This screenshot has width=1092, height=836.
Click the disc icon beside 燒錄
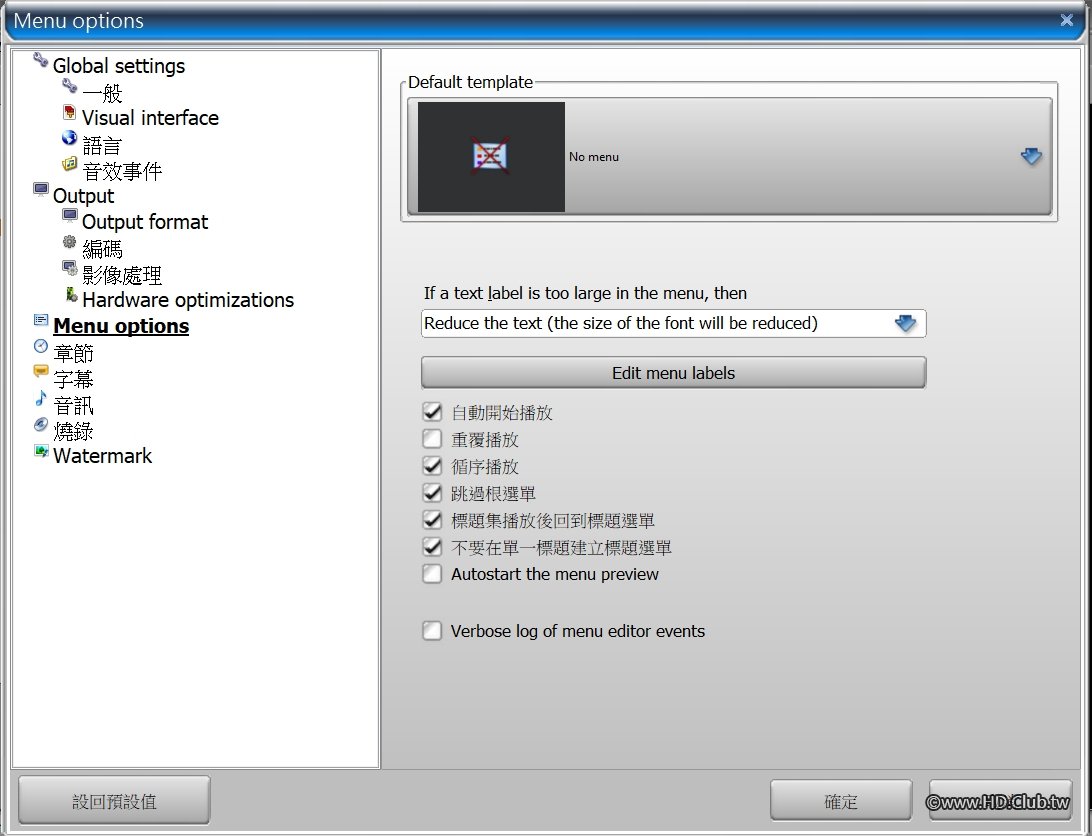(x=41, y=424)
